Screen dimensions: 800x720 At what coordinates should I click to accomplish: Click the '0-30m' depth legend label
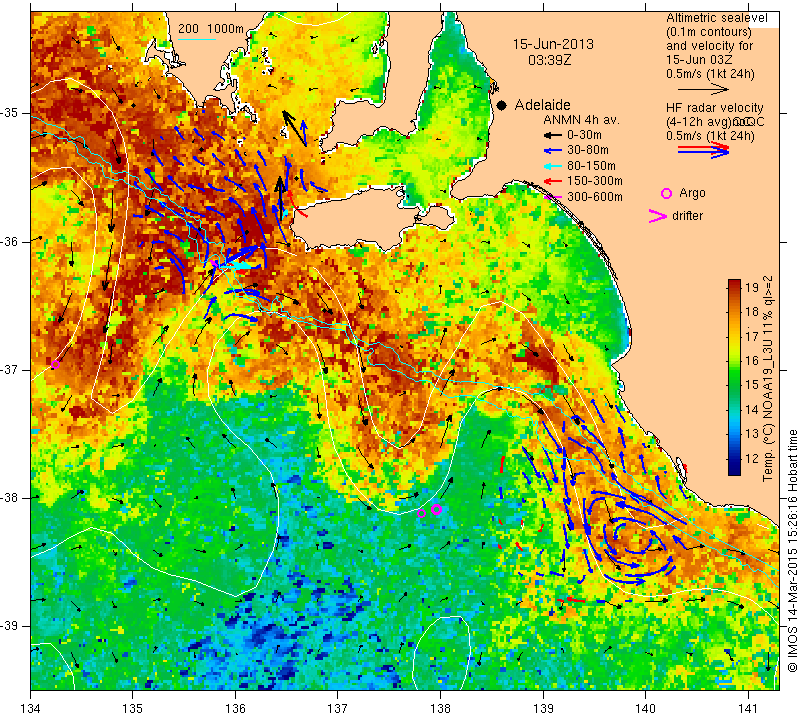coord(584,135)
